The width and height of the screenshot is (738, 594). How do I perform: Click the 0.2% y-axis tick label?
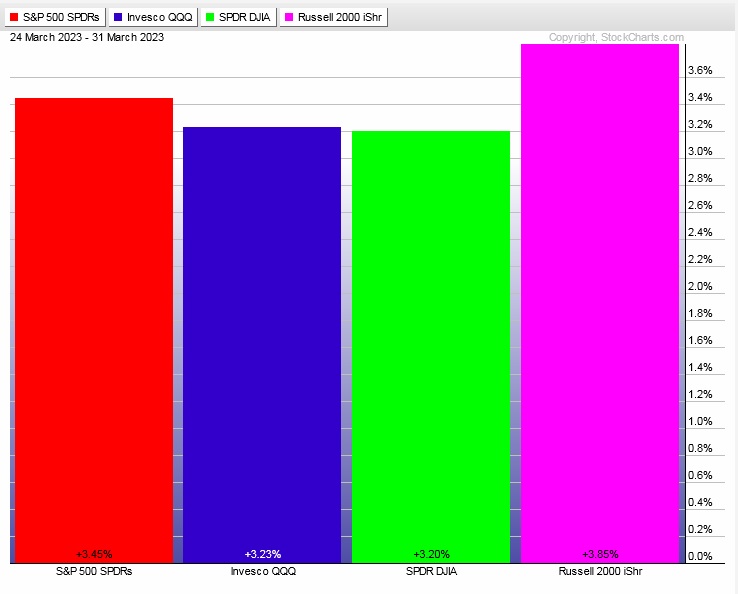pyautogui.click(x=700, y=530)
